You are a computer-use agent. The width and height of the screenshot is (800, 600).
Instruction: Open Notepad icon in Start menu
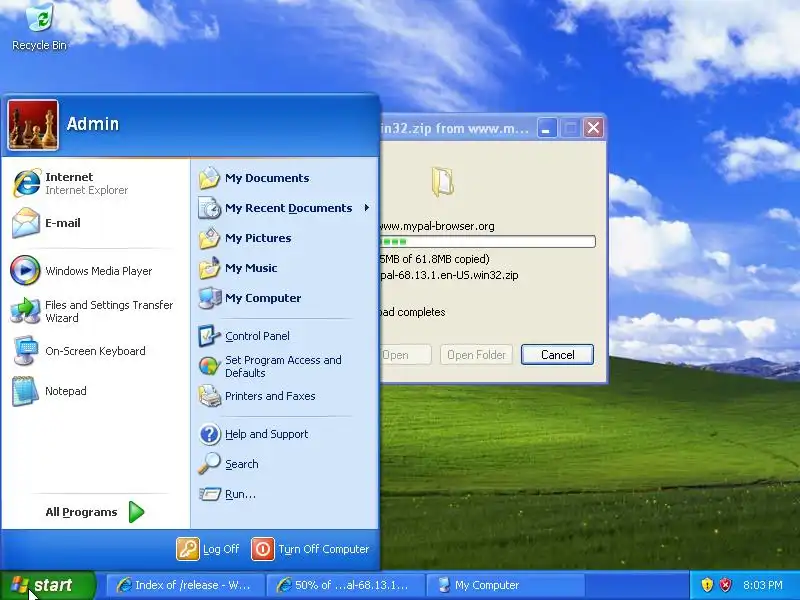point(26,391)
